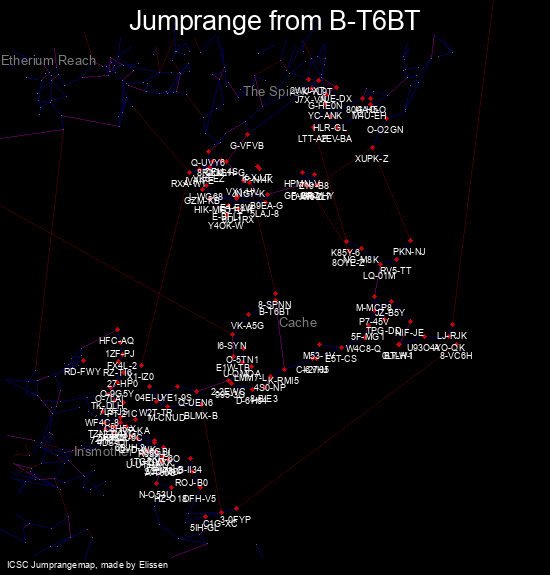Click the red marker above the HFC-AQ label

[x=117, y=330]
